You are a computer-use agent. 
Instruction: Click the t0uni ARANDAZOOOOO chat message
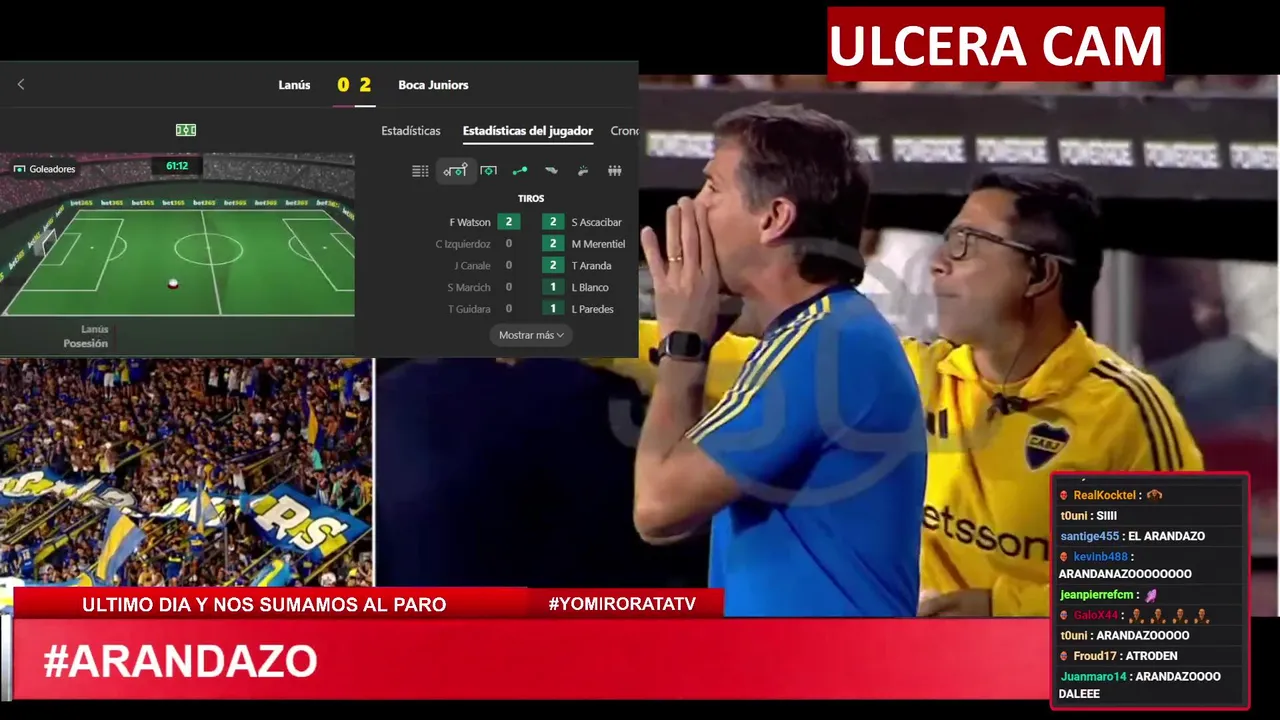click(1124, 636)
